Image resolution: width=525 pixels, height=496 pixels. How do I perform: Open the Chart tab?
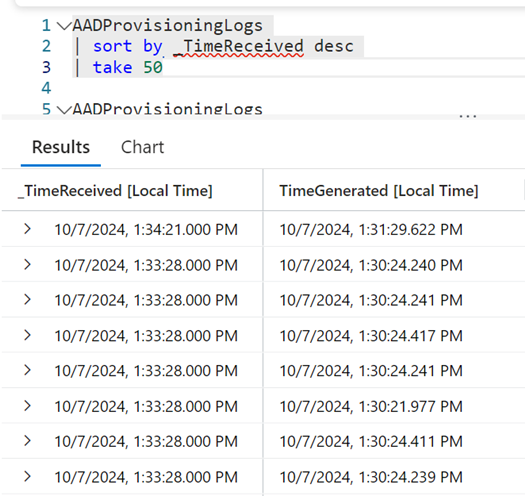[x=143, y=147]
